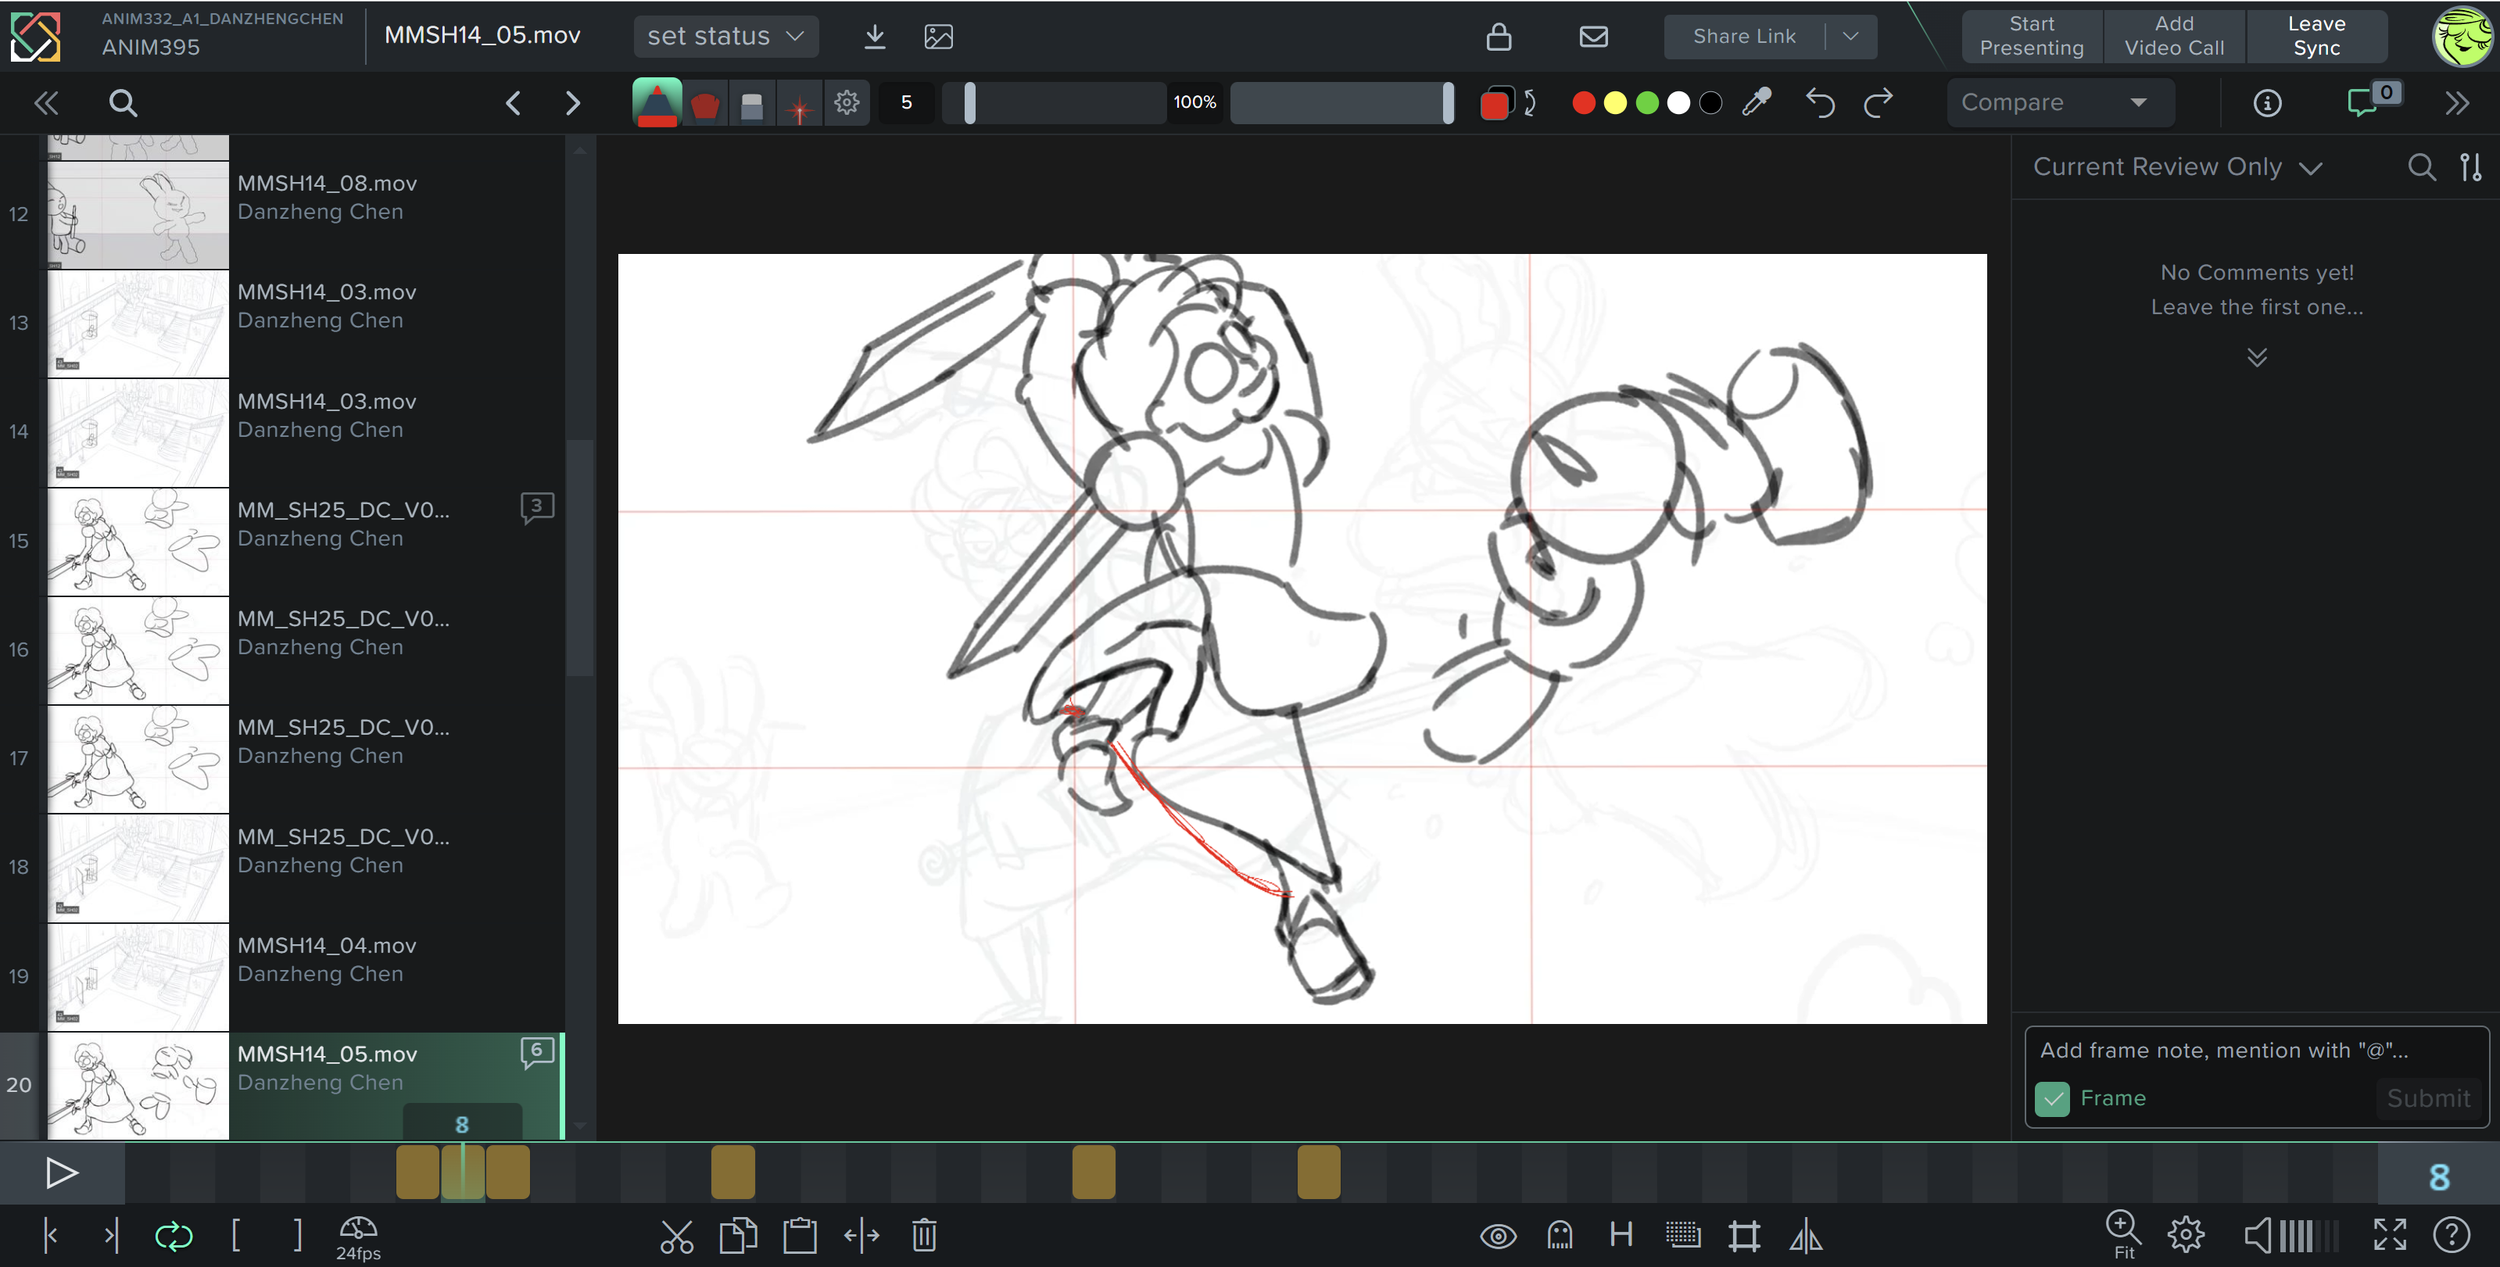The height and width of the screenshot is (1267, 2500).
Task: Open the Compare dropdown
Action: (2060, 102)
